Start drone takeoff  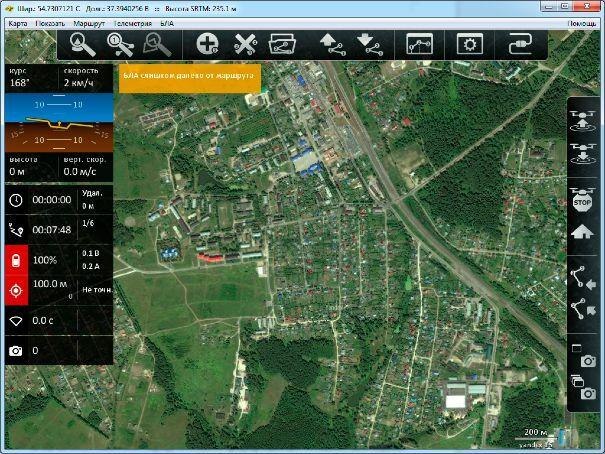(583, 121)
